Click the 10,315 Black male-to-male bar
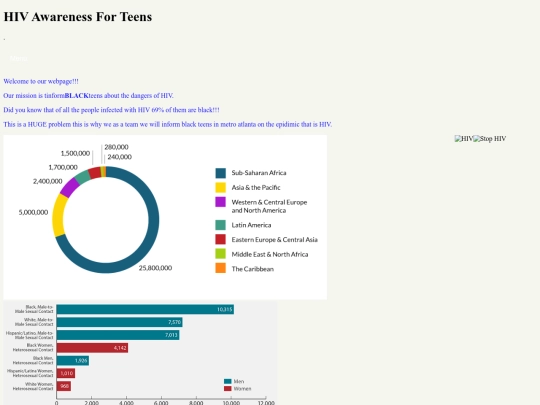 145,309
